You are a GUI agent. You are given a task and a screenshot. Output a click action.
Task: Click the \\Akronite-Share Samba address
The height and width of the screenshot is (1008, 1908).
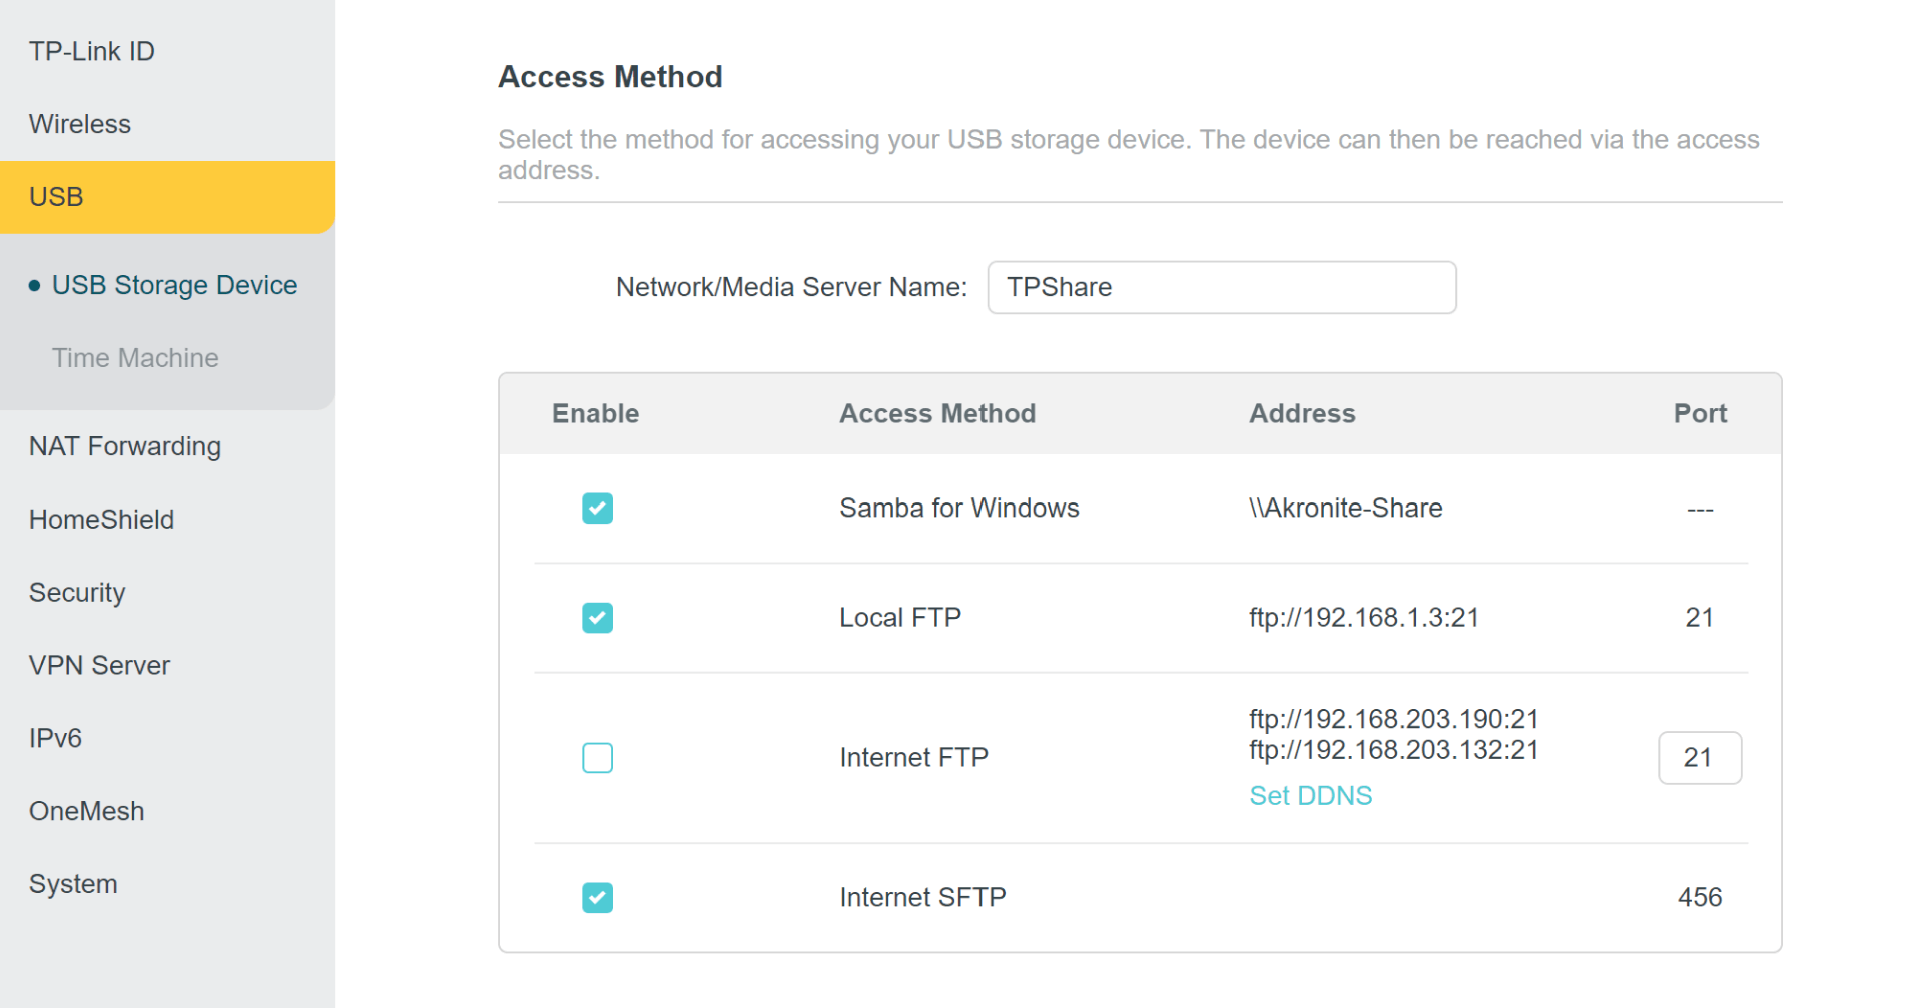coord(1345,508)
